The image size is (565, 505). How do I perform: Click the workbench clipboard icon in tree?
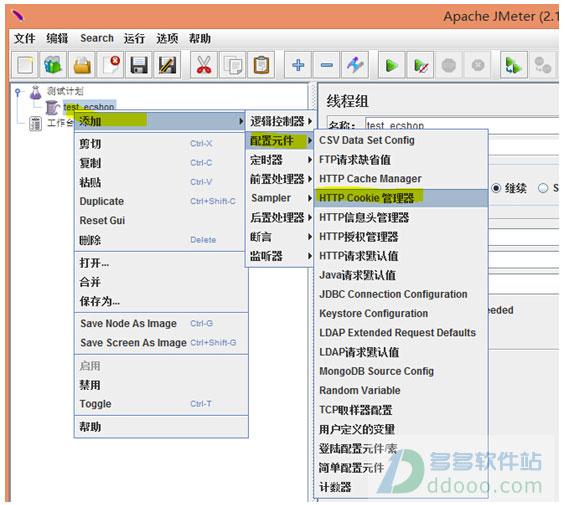(x=35, y=124)
